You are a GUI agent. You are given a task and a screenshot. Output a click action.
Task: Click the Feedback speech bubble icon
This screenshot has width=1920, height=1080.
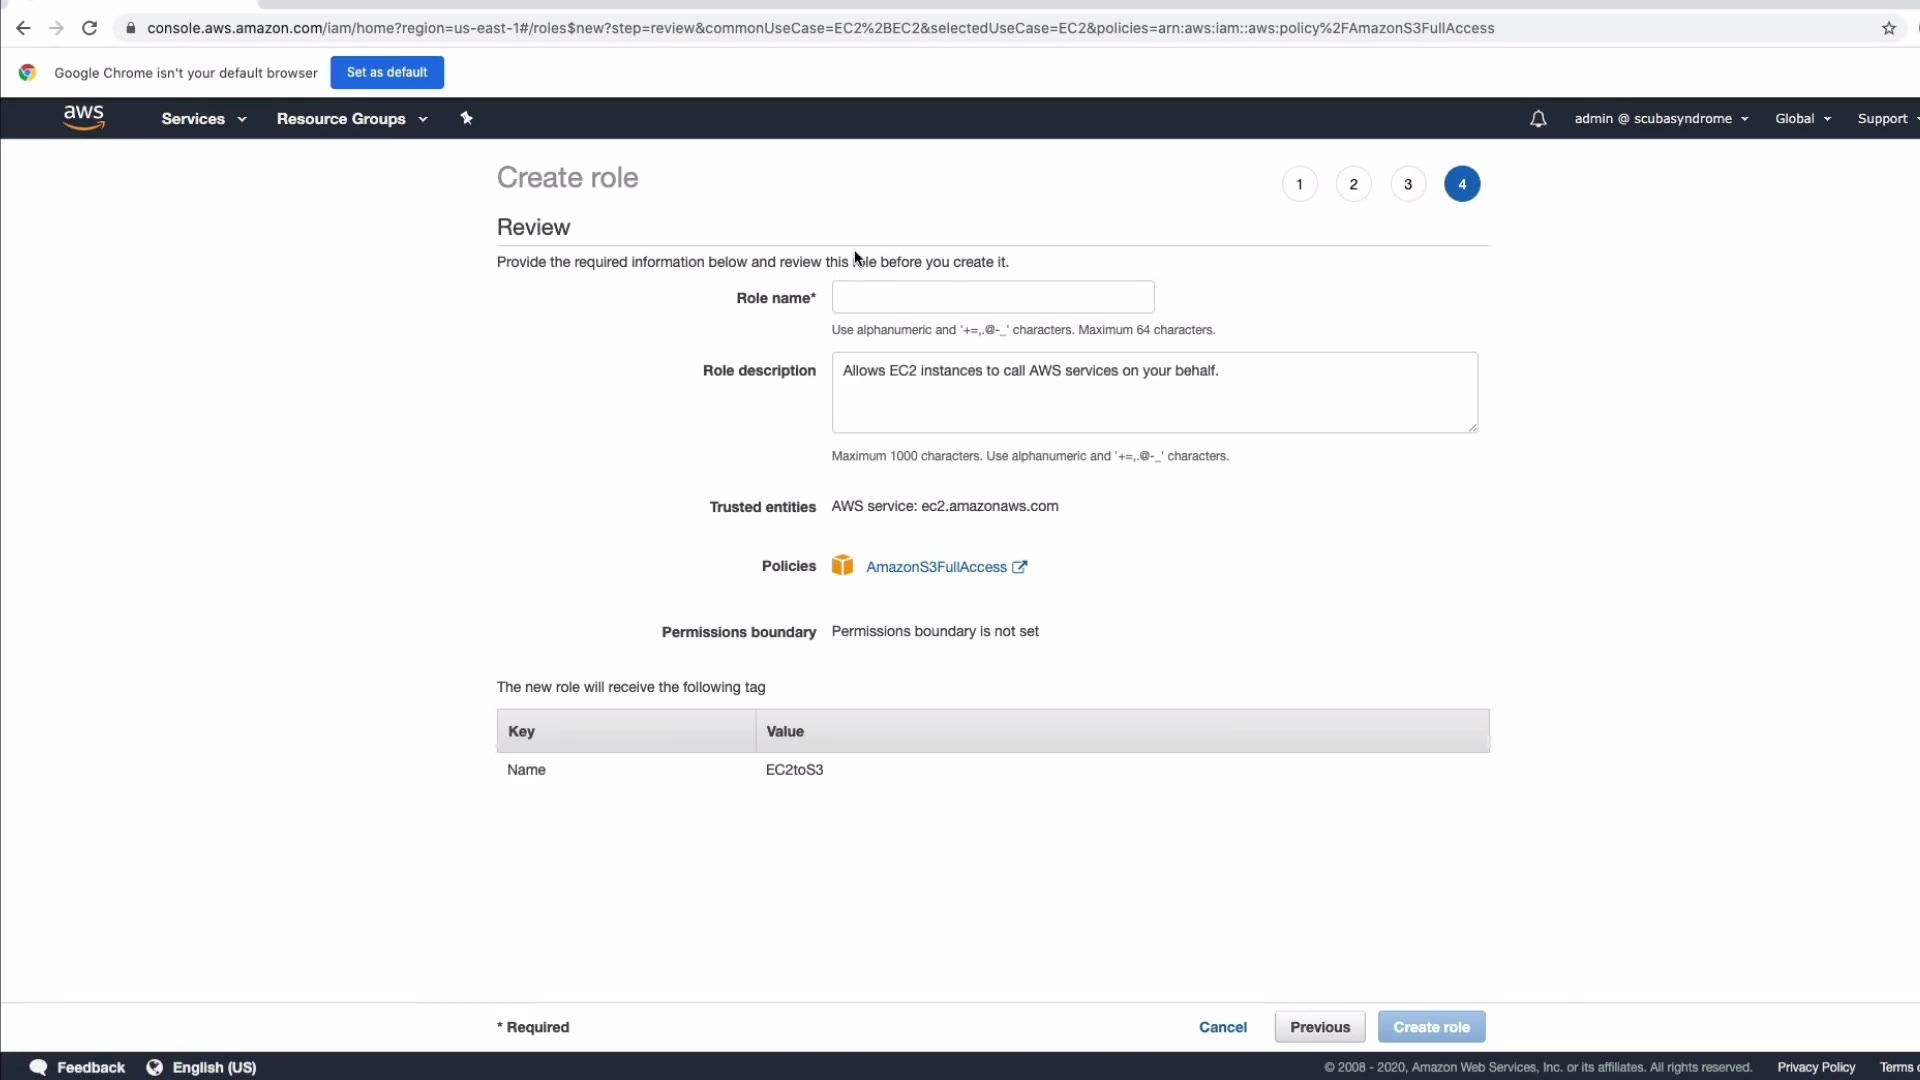pos(39,1067)
